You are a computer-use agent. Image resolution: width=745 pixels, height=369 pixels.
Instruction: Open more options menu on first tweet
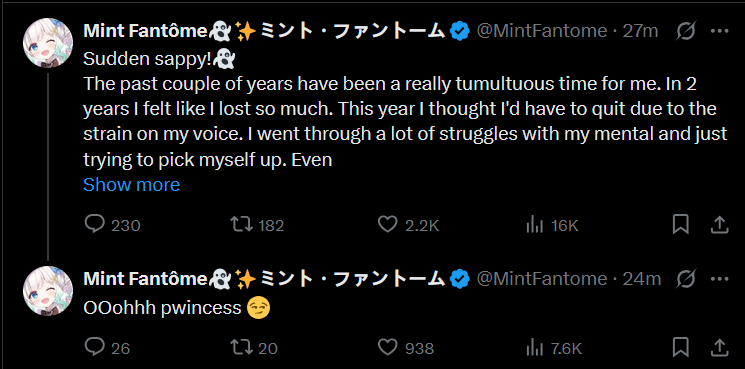pyautogui.click(x=719, y=31)
